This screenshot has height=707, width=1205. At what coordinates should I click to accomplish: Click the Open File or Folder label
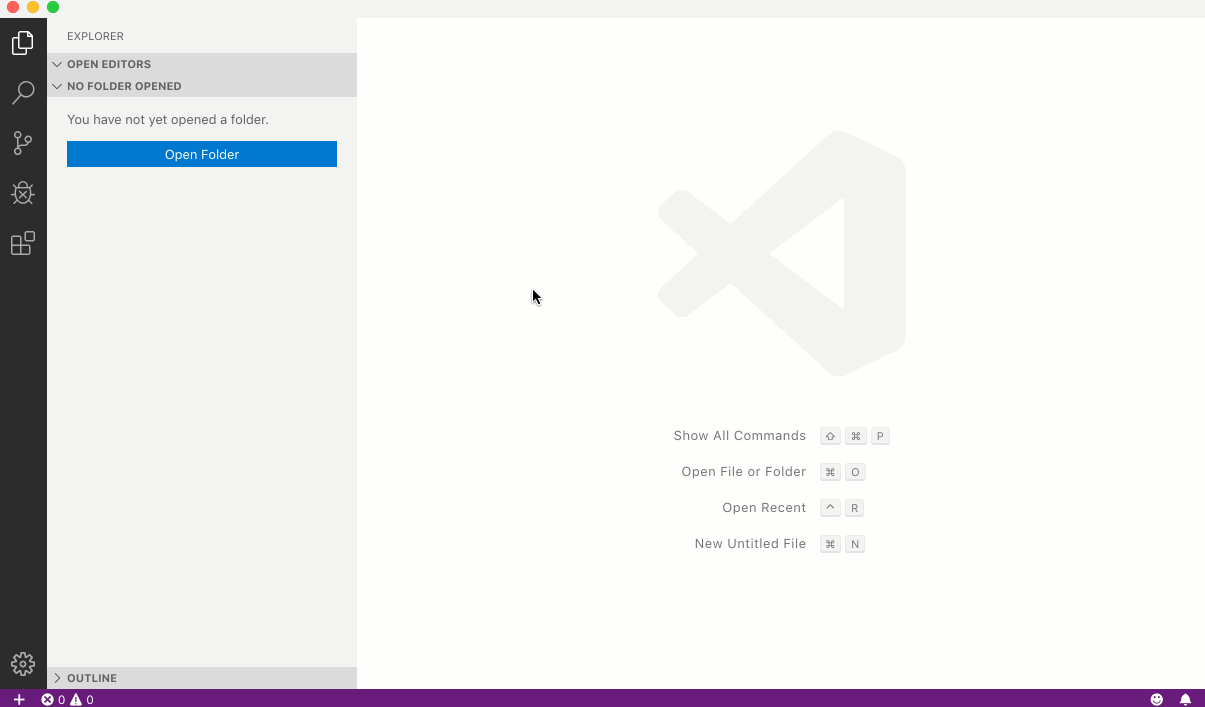(x=743, y=472)
